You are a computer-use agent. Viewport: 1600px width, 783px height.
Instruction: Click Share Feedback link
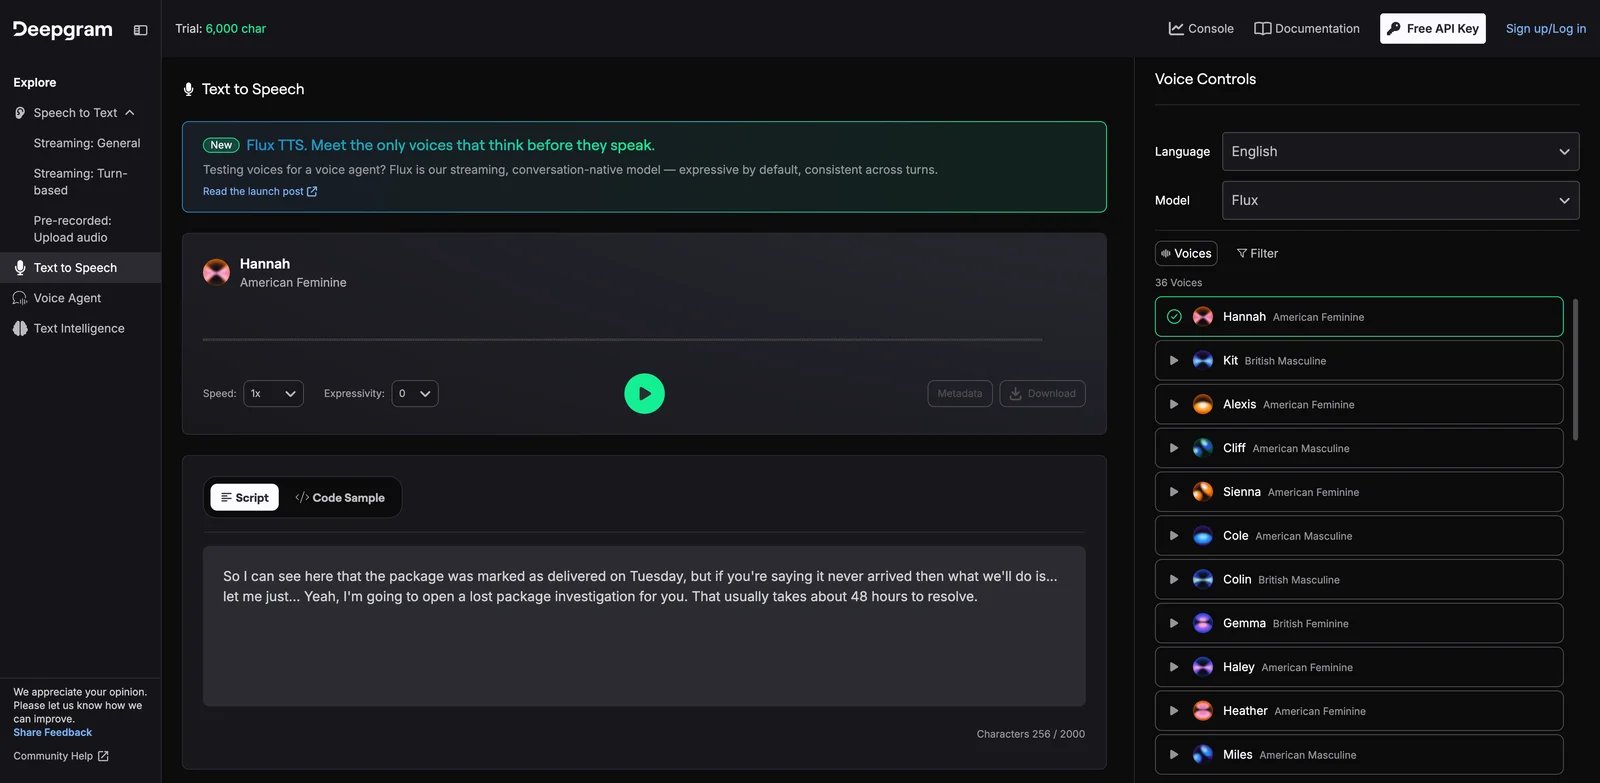point(52,733)
